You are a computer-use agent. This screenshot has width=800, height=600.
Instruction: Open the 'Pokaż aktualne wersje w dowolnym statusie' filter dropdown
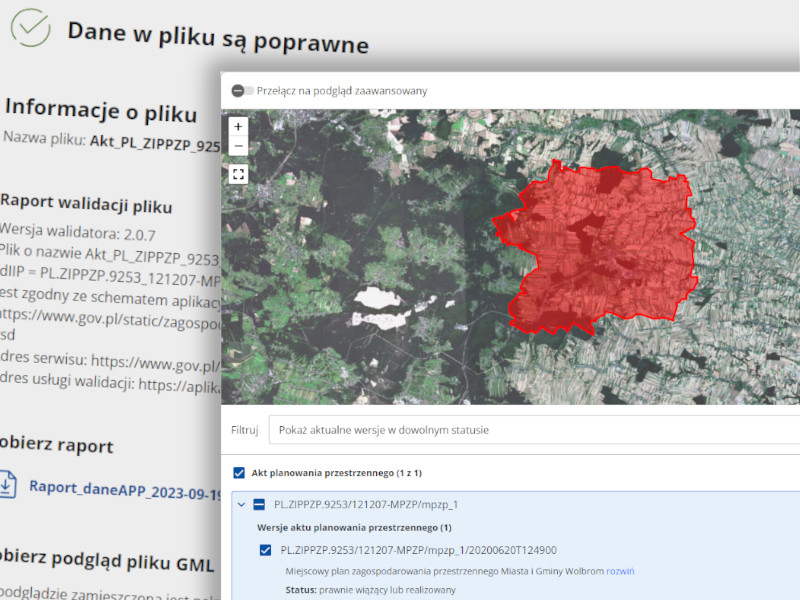(534, 430)
